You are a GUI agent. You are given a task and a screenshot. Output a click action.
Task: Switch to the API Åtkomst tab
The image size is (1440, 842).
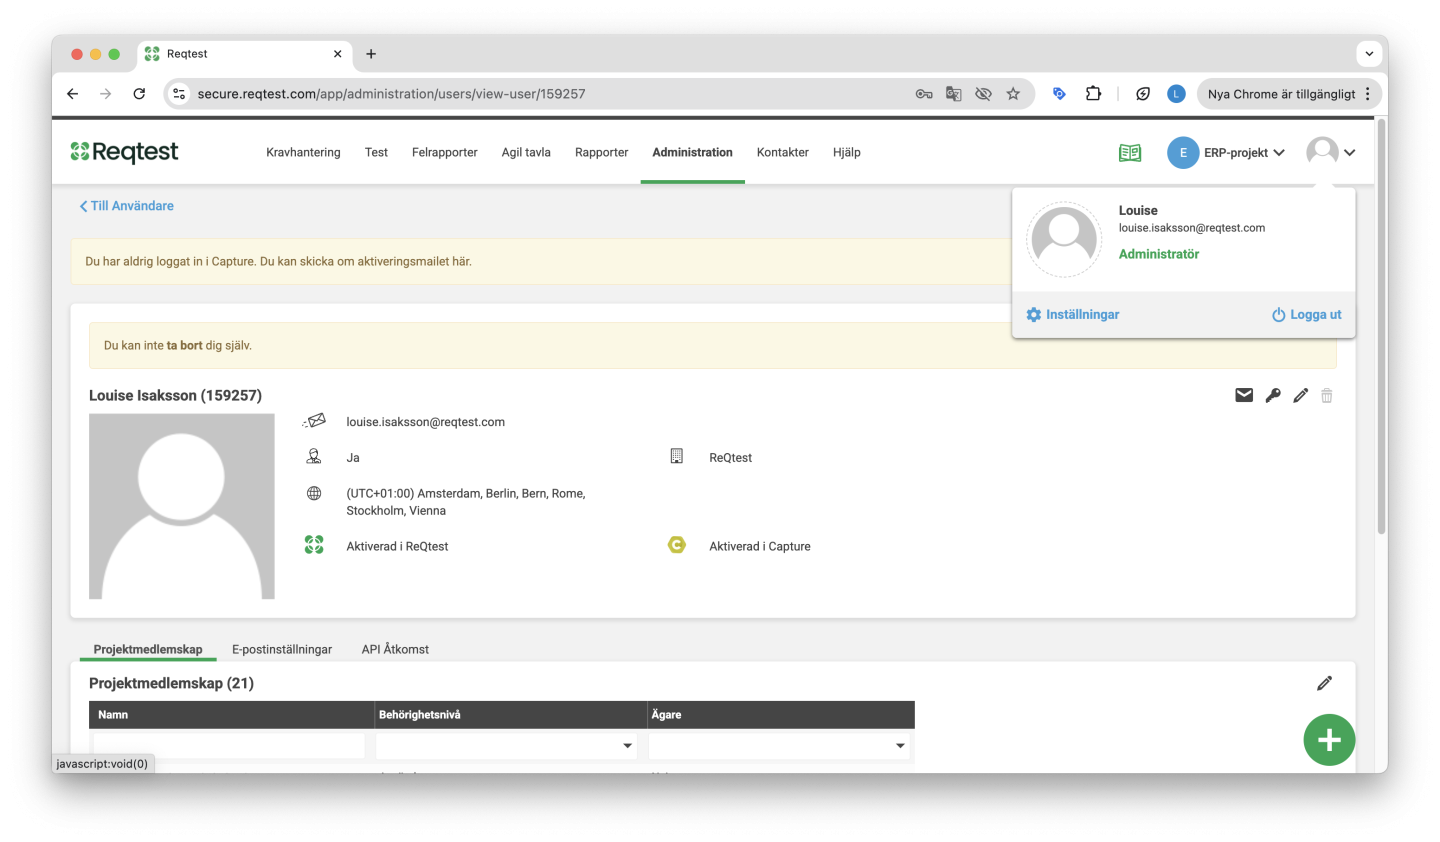(395, 649)
